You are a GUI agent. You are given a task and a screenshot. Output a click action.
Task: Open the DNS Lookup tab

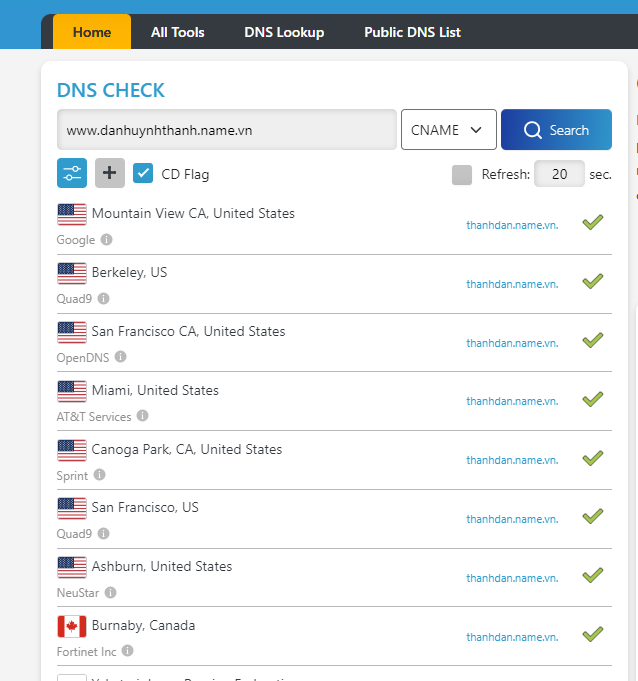pyautogui.click(x=284, y=32)
